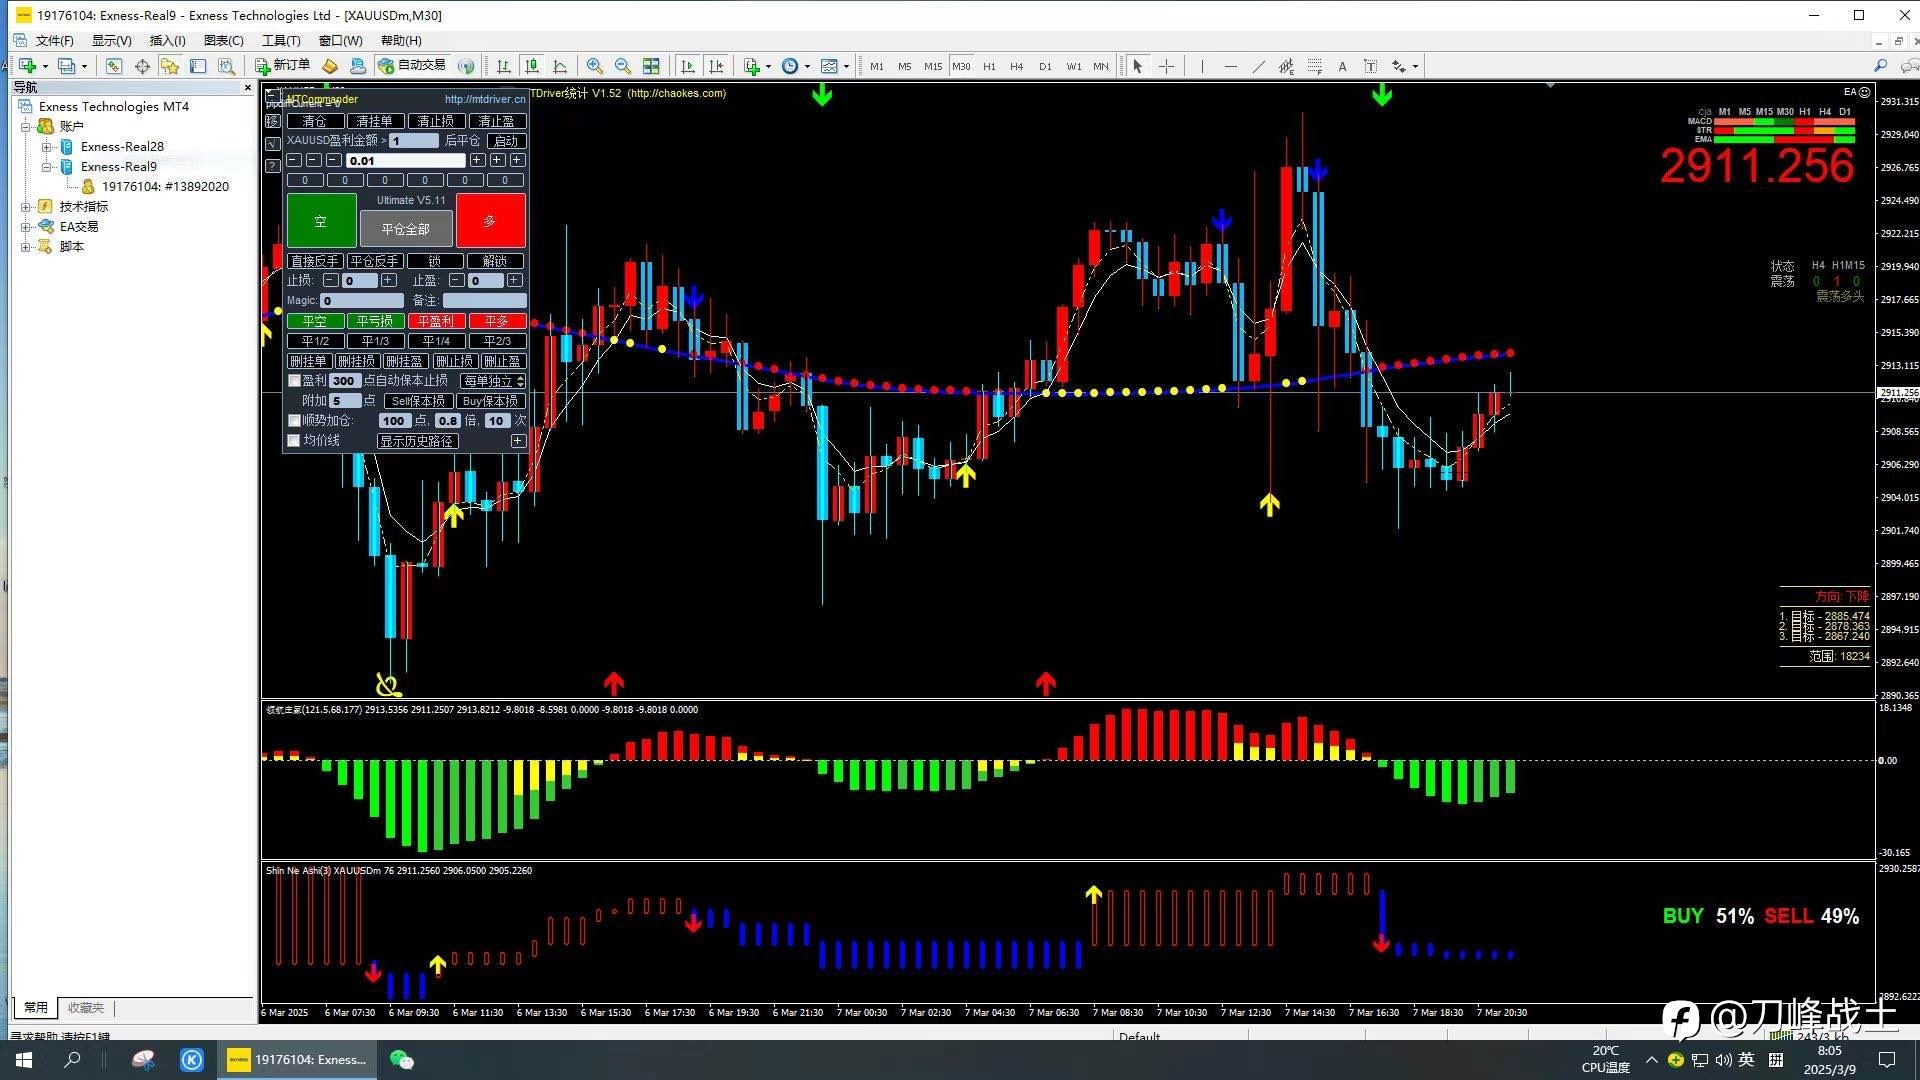
Task: Select the M1 timeframe
Action: (x=877, y=66)
